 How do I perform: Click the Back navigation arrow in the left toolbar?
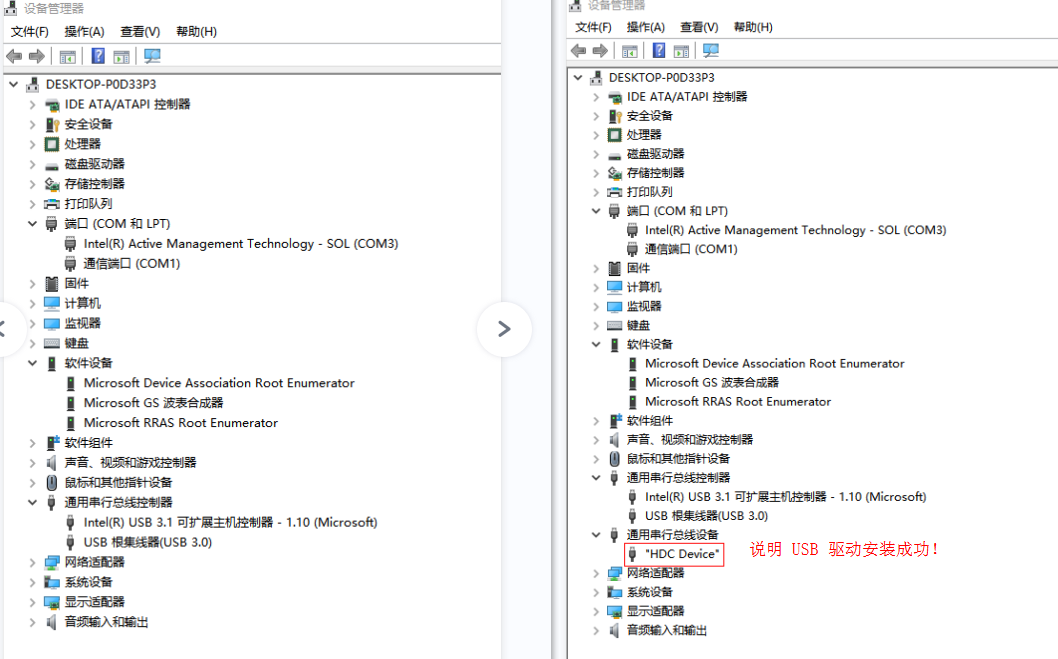click(x=13, y=56)
